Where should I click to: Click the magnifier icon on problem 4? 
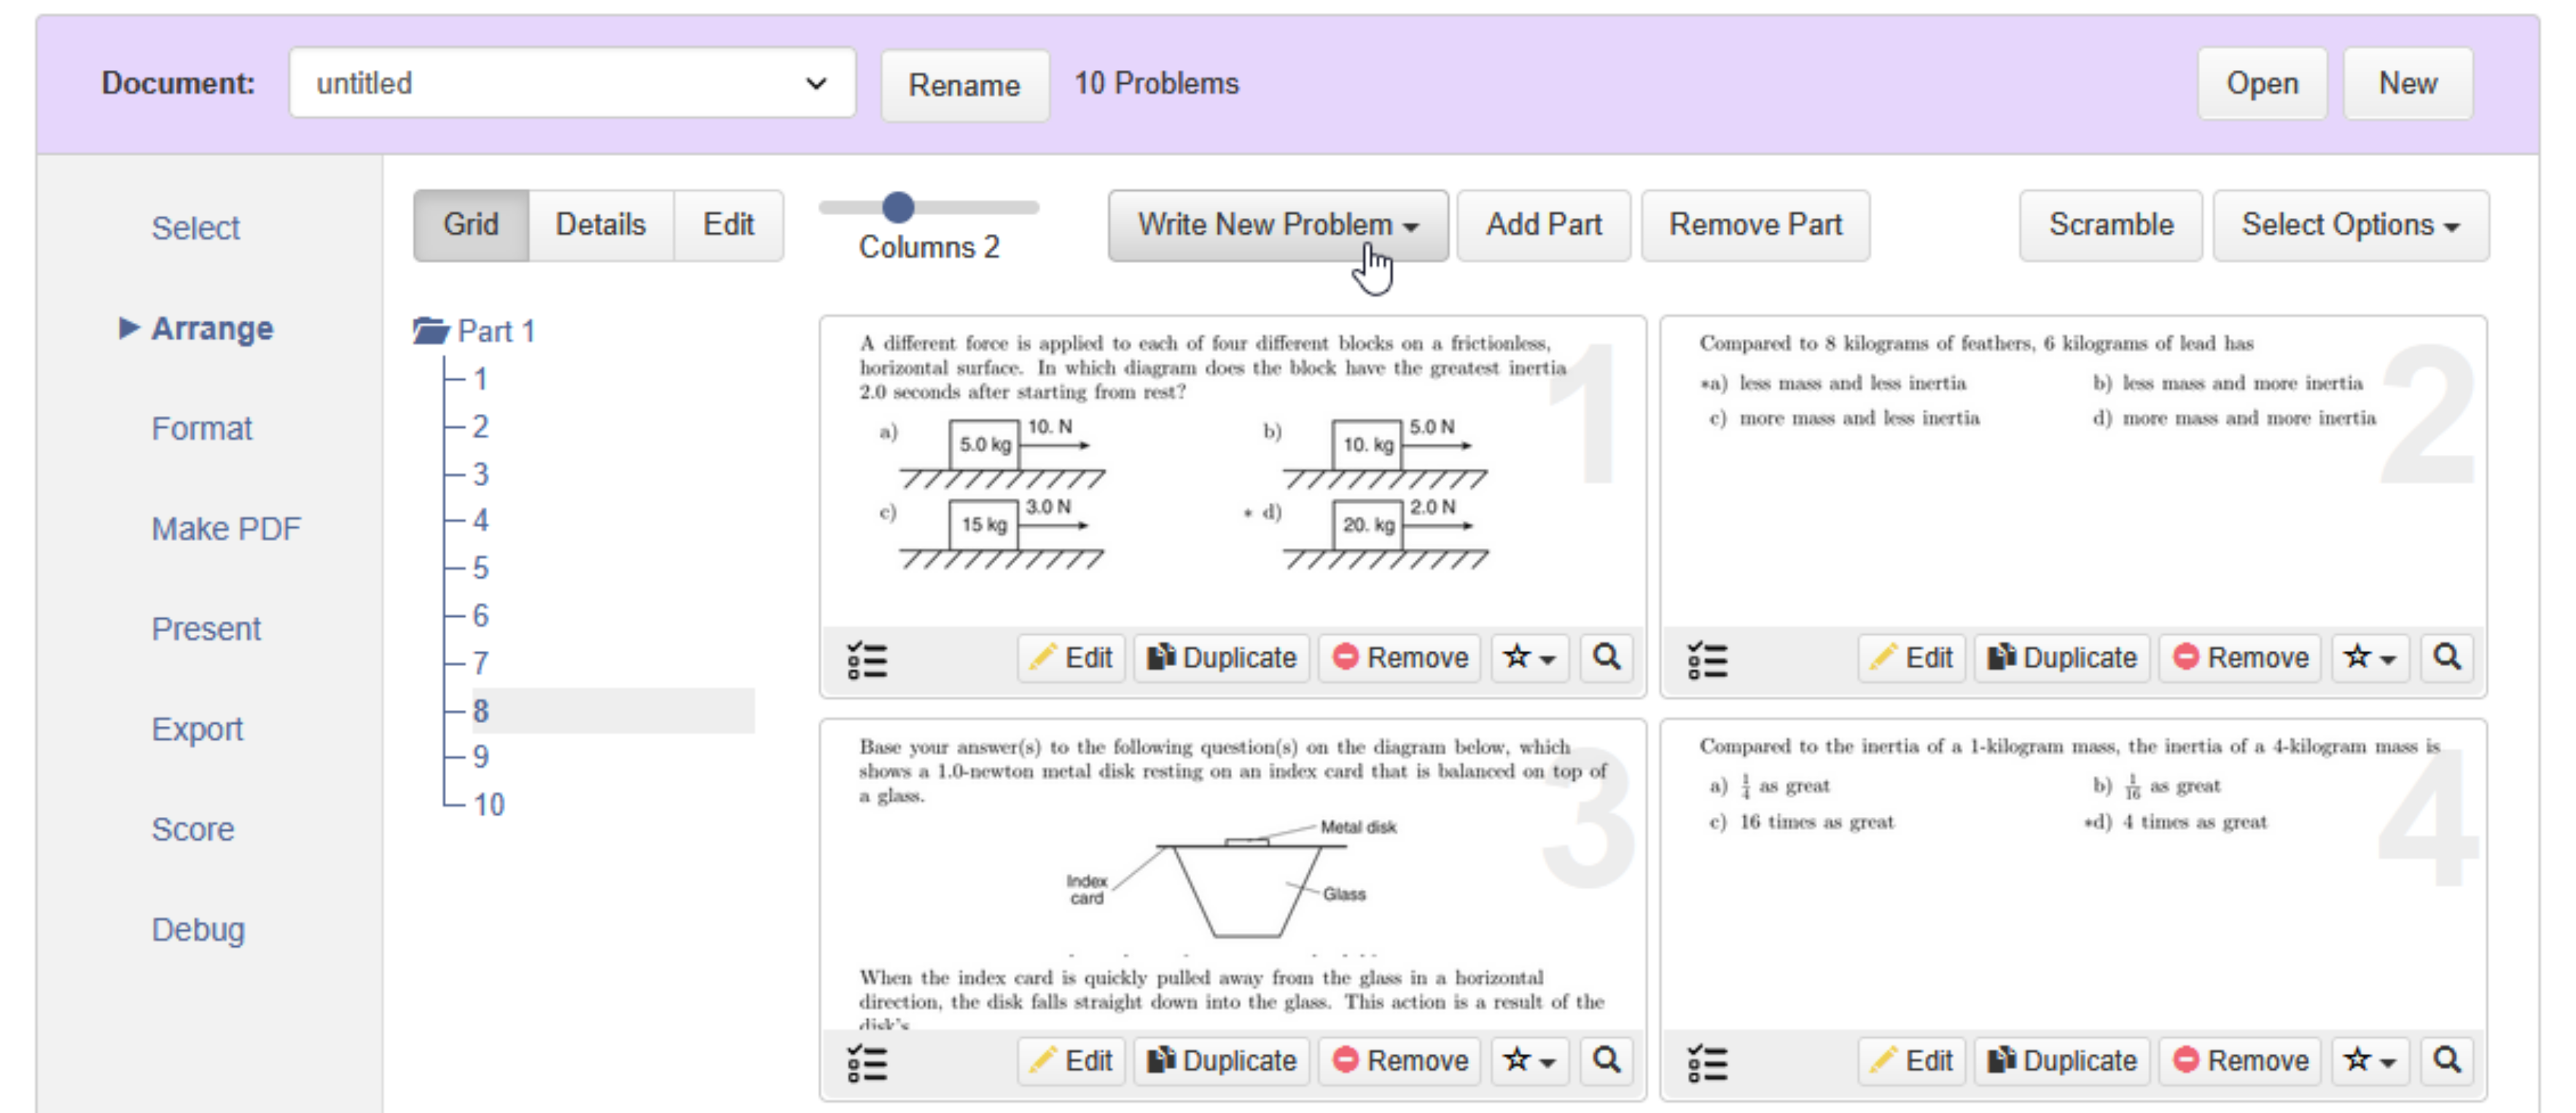(2446, 1061)
